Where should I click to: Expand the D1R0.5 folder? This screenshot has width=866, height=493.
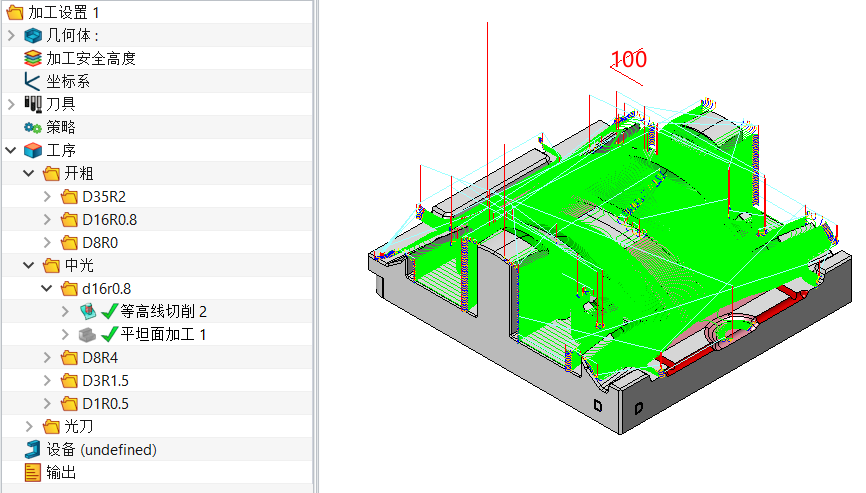pos(47,404)
